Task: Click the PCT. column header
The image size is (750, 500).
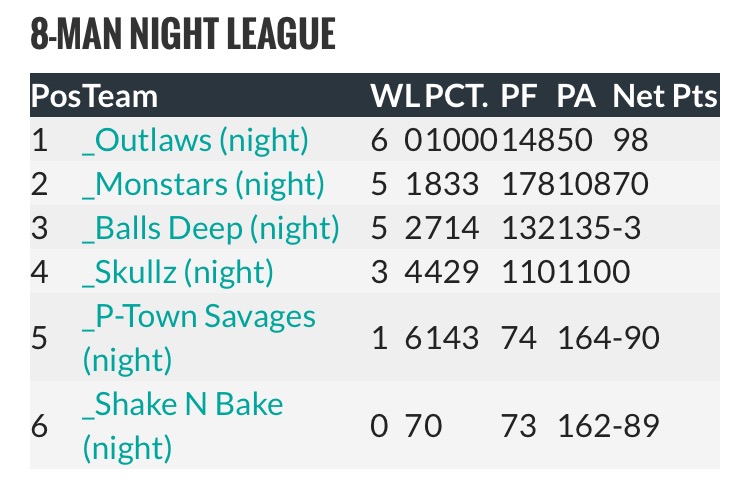Action: (456, 96)
